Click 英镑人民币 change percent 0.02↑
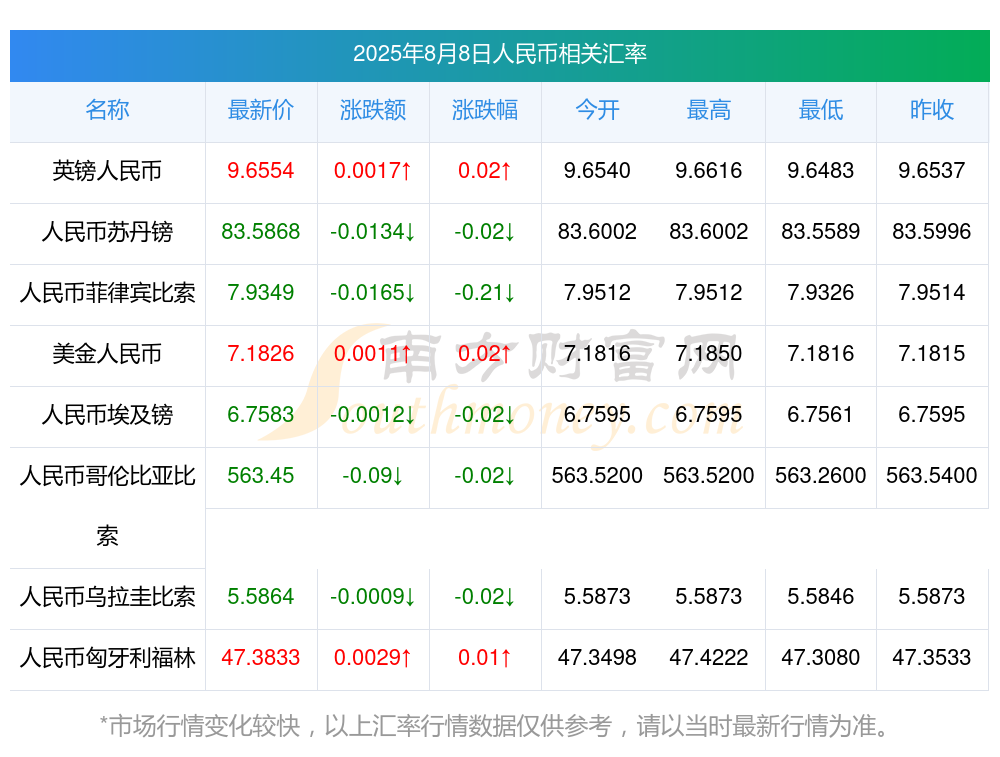 [485, 170]
